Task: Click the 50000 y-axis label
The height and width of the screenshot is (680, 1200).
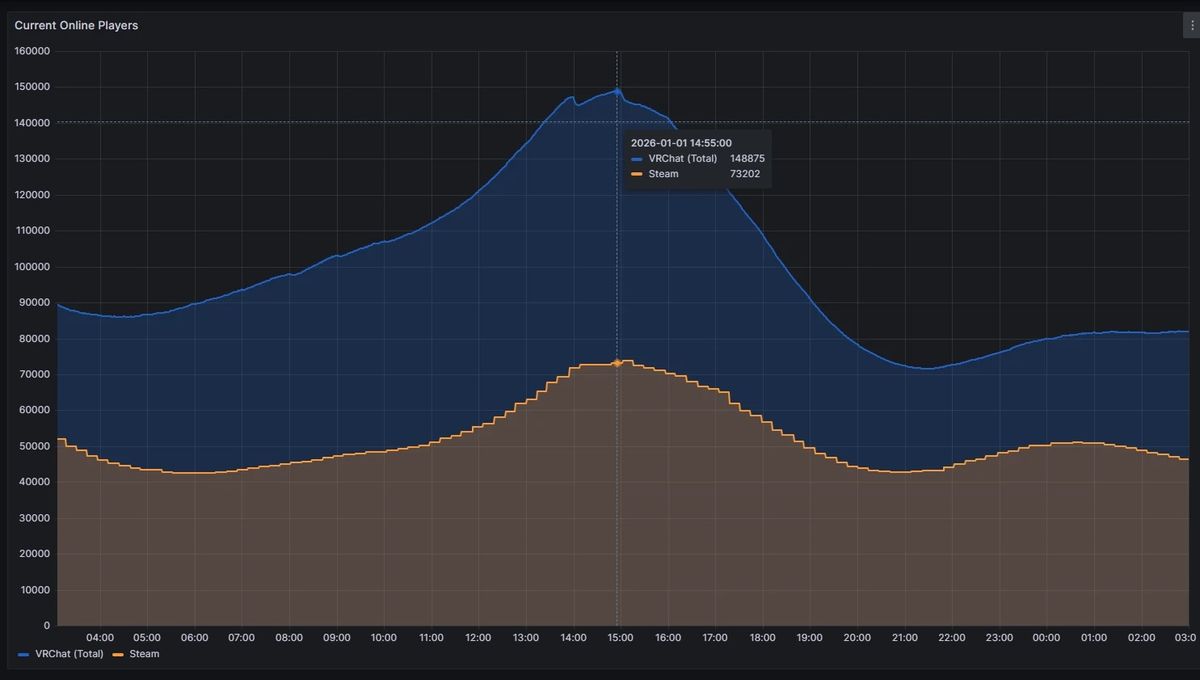Action: pos(35,446)
